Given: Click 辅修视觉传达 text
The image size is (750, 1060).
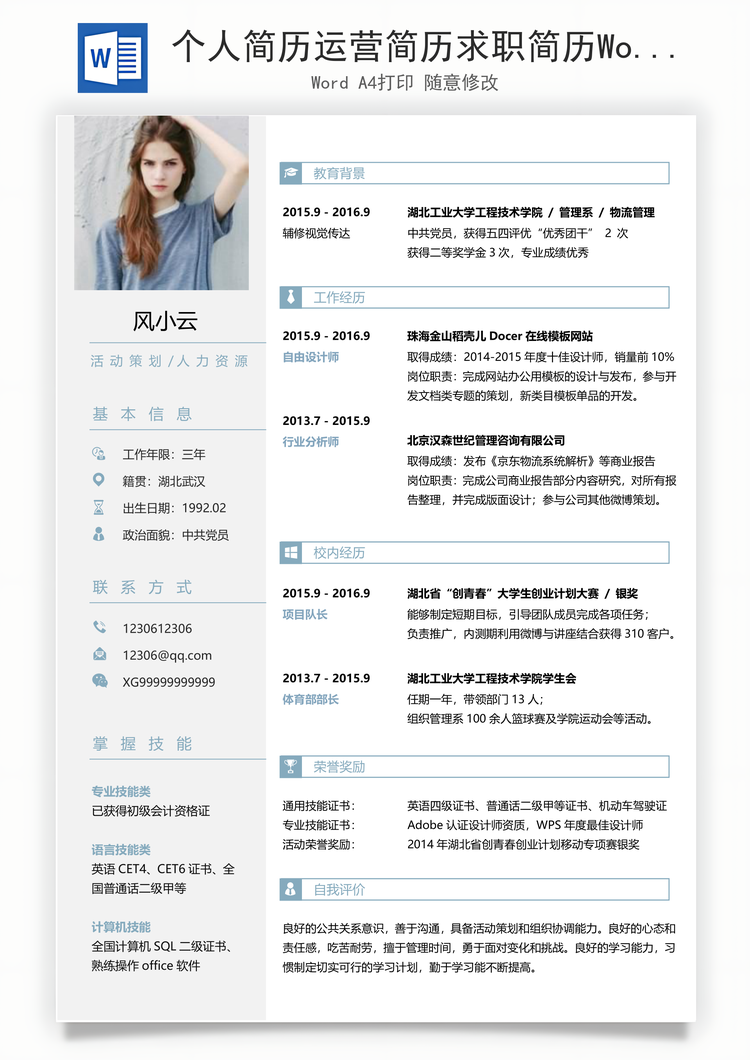Looking at the screenshot, I should tap(317, 233).
